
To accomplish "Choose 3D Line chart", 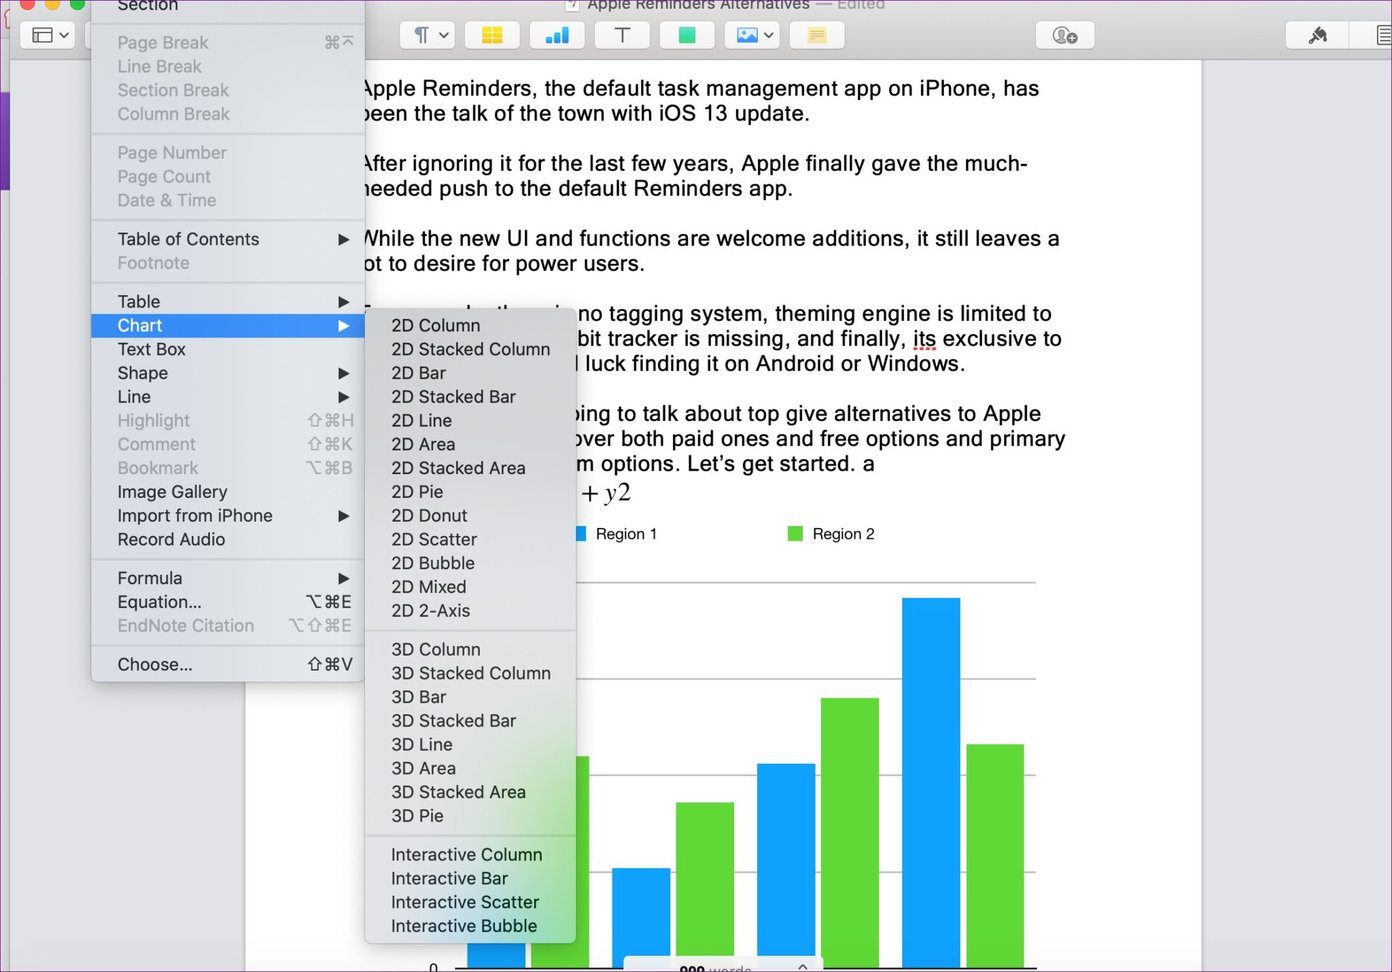I will pyautogui.click(x=470, y=745).
